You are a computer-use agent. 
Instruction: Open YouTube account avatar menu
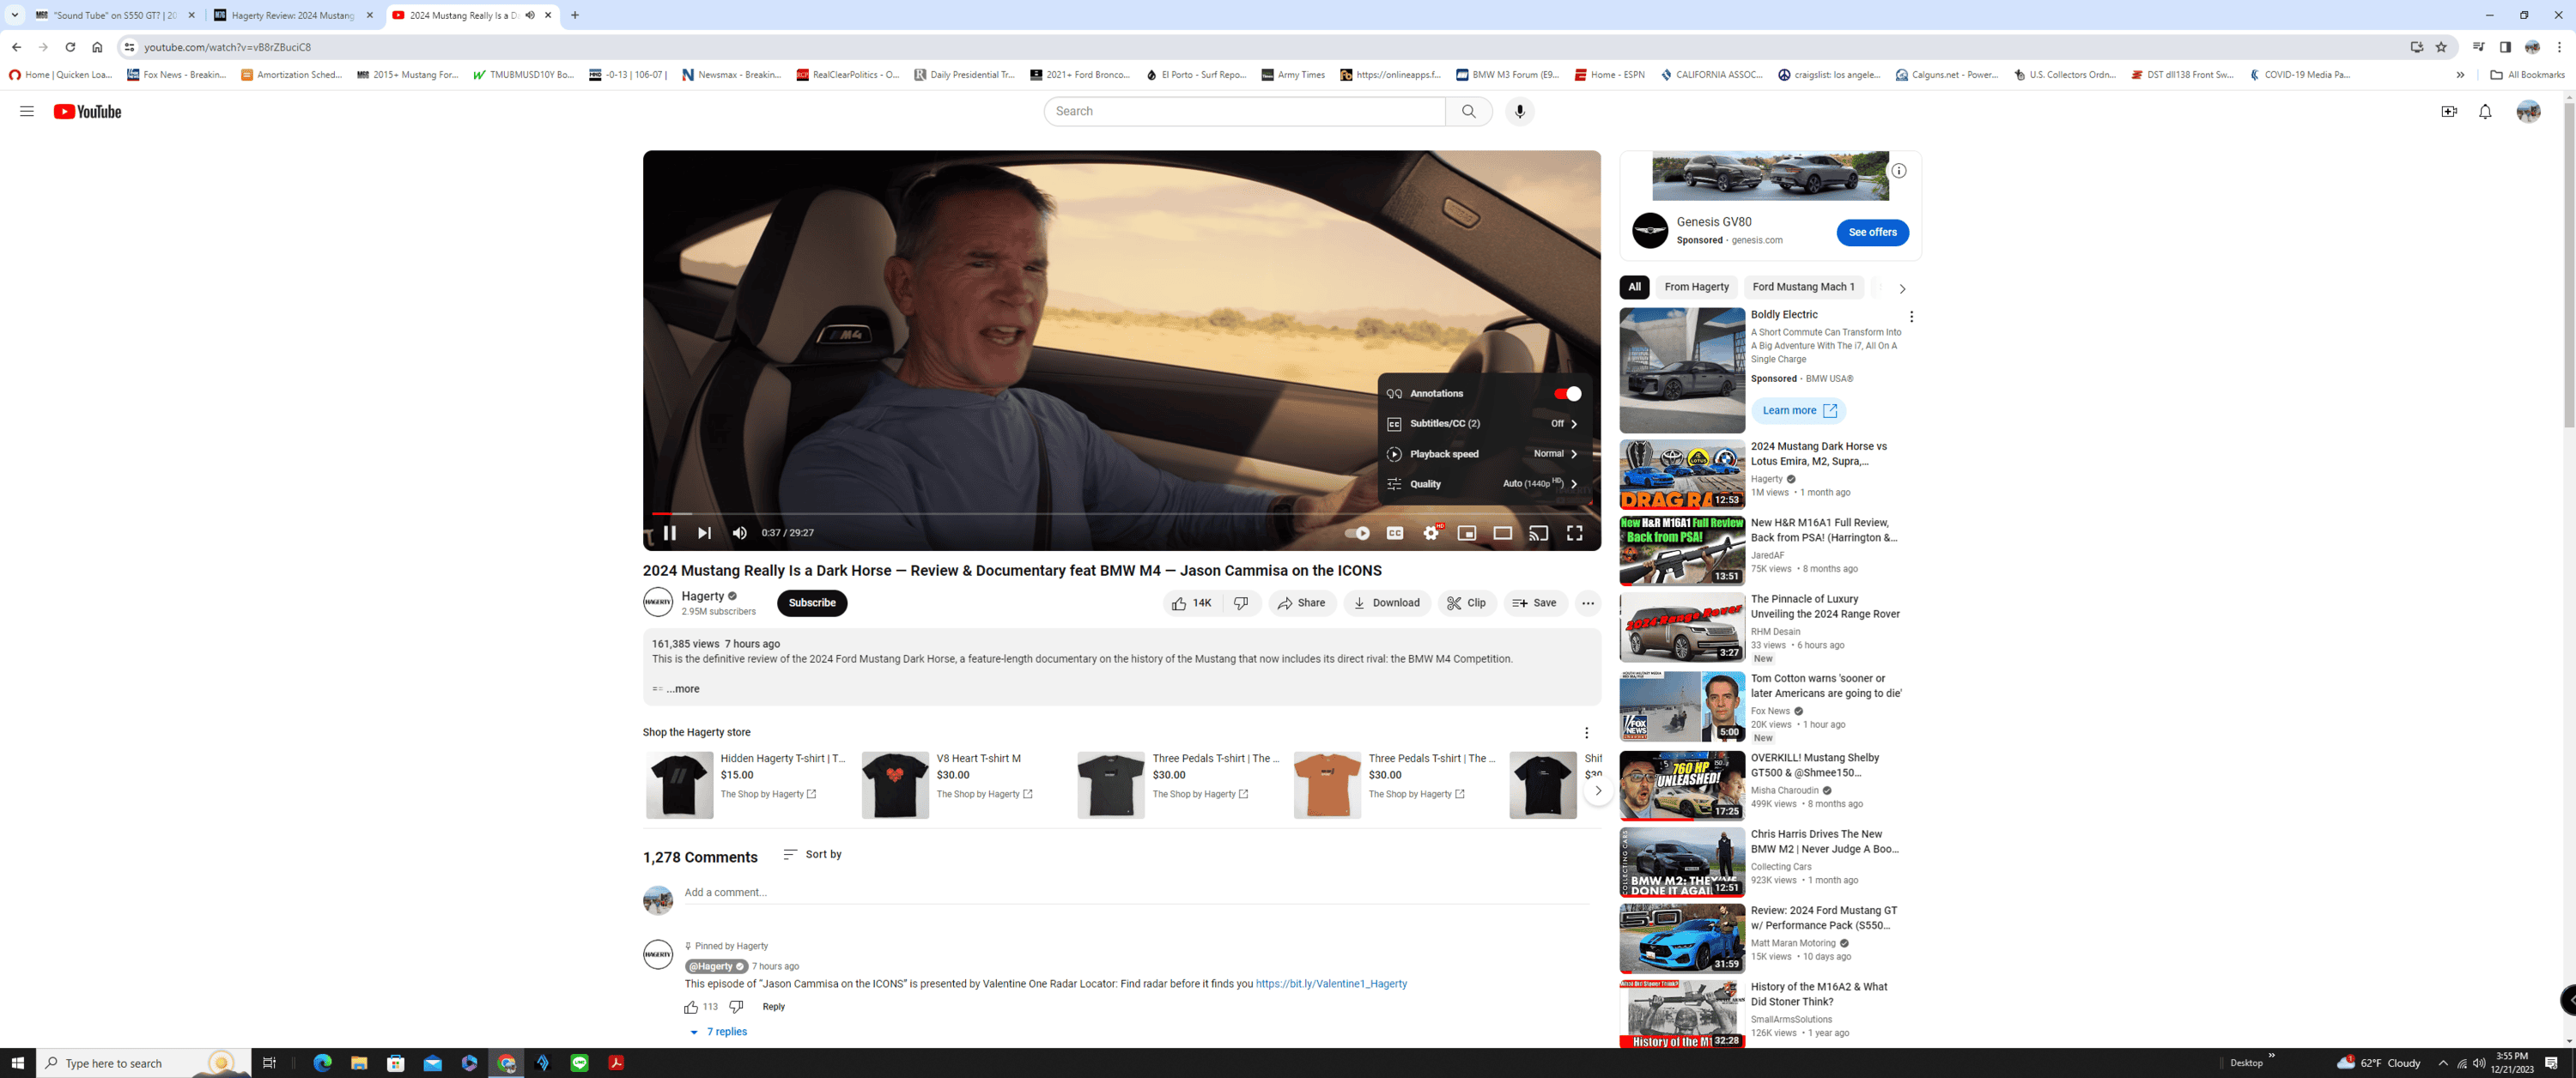pyautogui.click(x=2528, y=112)
